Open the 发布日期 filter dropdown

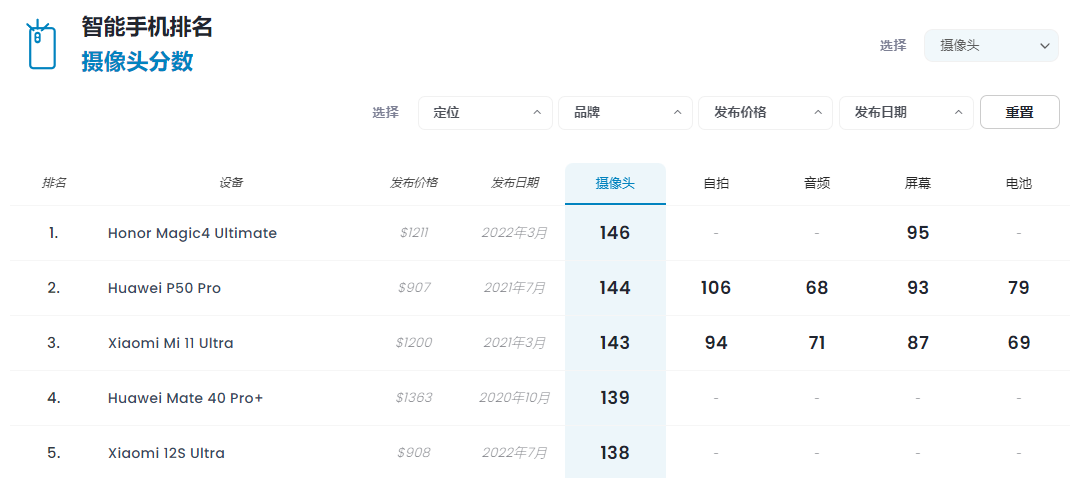[x=906, y=113]
